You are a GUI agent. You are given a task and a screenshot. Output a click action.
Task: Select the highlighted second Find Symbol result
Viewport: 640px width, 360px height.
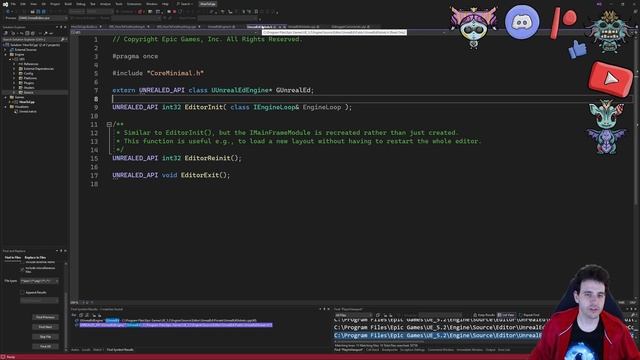[x=176, y=325]
